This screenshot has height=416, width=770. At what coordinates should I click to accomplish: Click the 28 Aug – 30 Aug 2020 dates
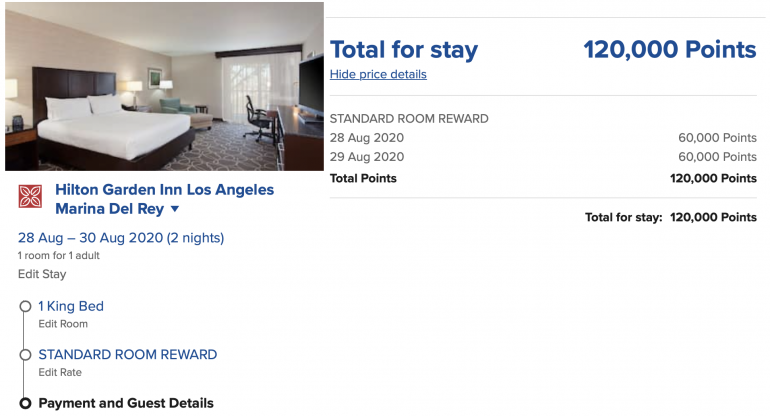click(121, 238)
